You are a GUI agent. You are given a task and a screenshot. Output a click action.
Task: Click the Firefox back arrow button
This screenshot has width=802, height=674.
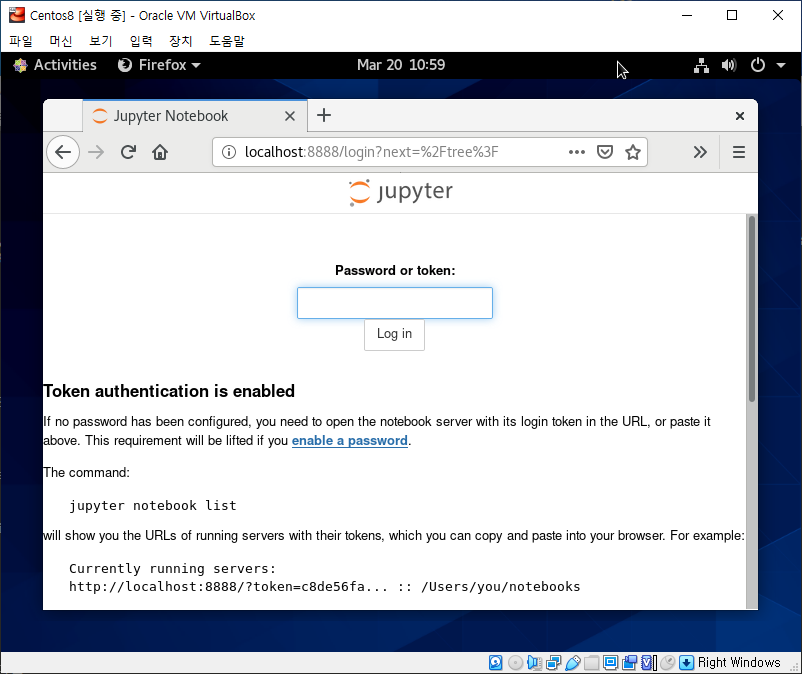click(x=63, y=152)
